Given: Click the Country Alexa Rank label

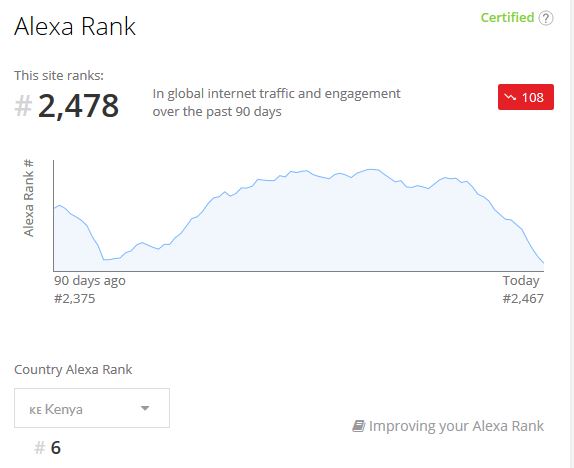Looking at the screenshot, I should pyautogui.click(x=73, y=369).
